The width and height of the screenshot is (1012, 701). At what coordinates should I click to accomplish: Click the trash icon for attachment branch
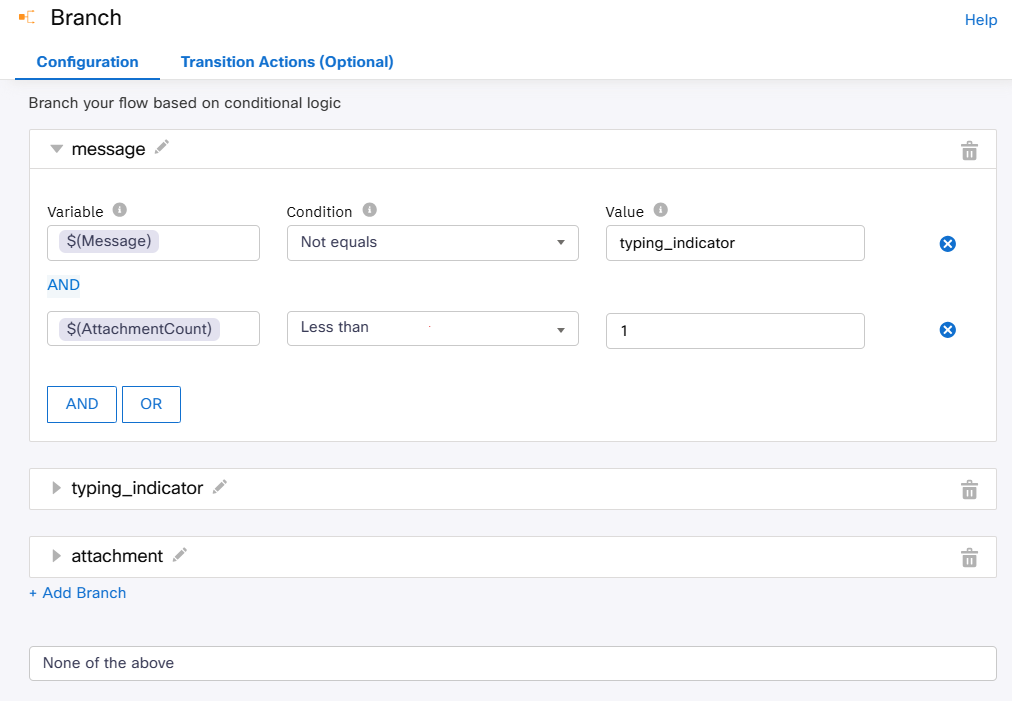968,558
